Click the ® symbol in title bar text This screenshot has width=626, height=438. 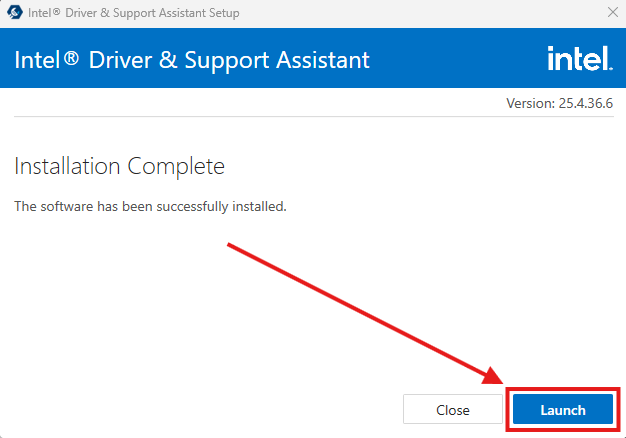[x=56, y=12]
